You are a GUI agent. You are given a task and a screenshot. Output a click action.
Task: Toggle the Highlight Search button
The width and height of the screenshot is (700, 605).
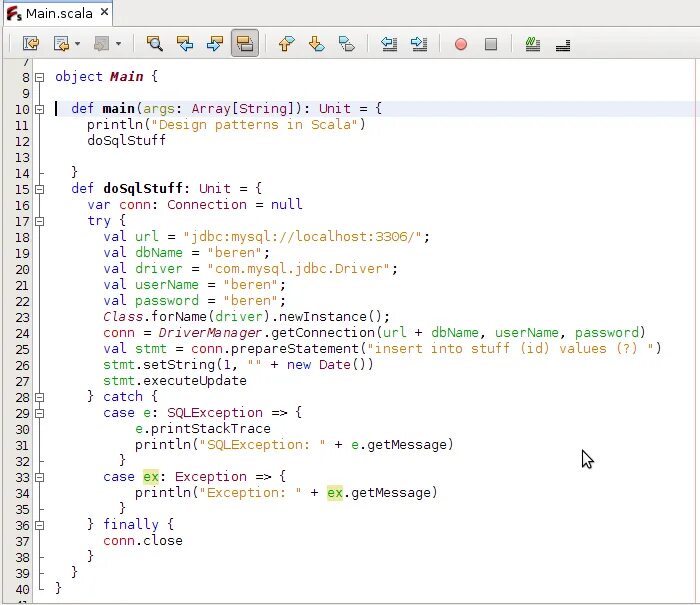coord(245,43)
